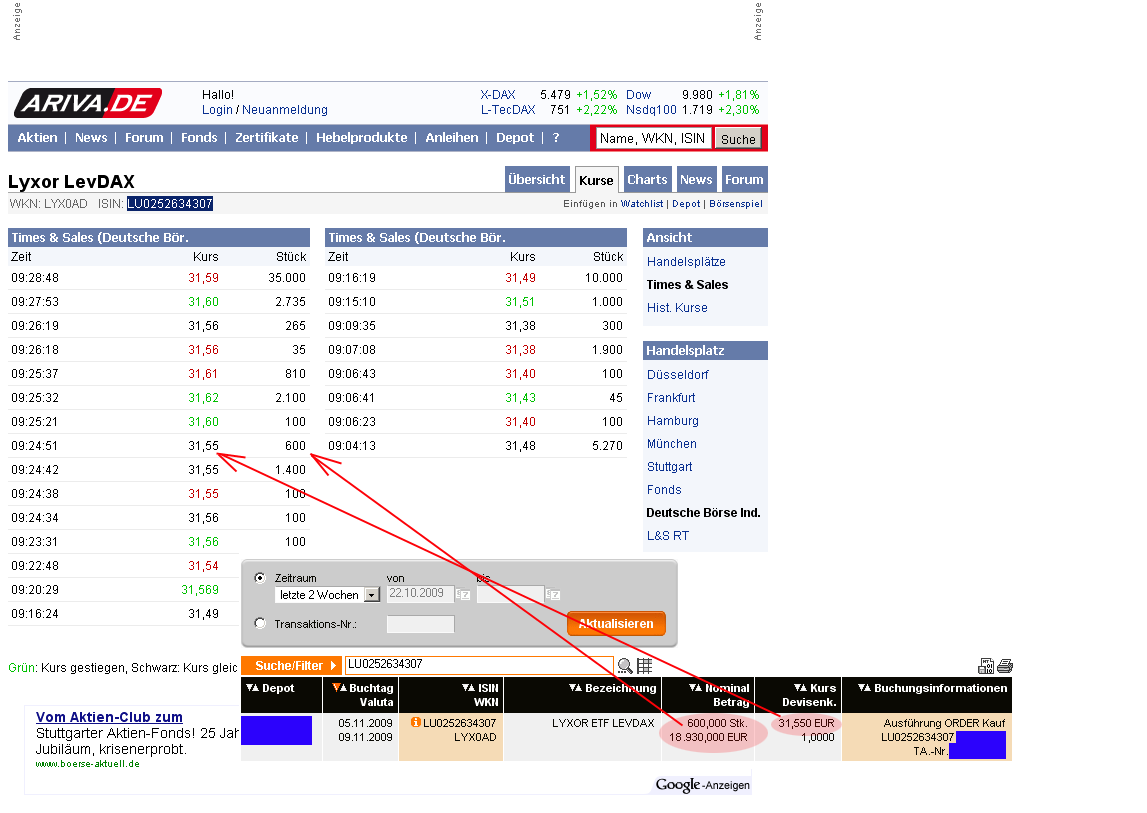Viewport: 1147px width, 813px height.
Task: Click the orange info icon before LU0252634307
Action: click(416, 723)
